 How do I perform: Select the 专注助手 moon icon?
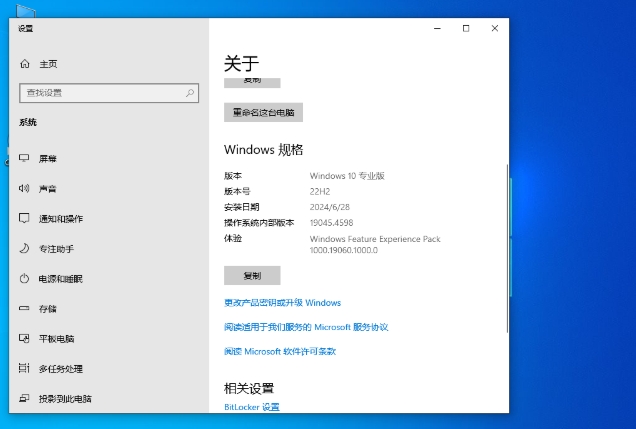point(25,248)
